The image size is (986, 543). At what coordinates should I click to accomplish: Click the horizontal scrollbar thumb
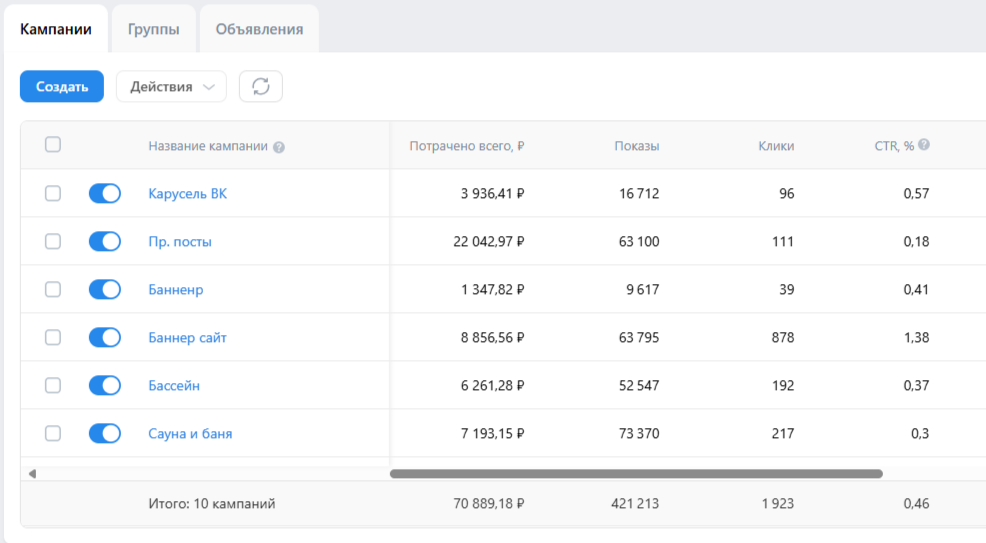(636, 474)
